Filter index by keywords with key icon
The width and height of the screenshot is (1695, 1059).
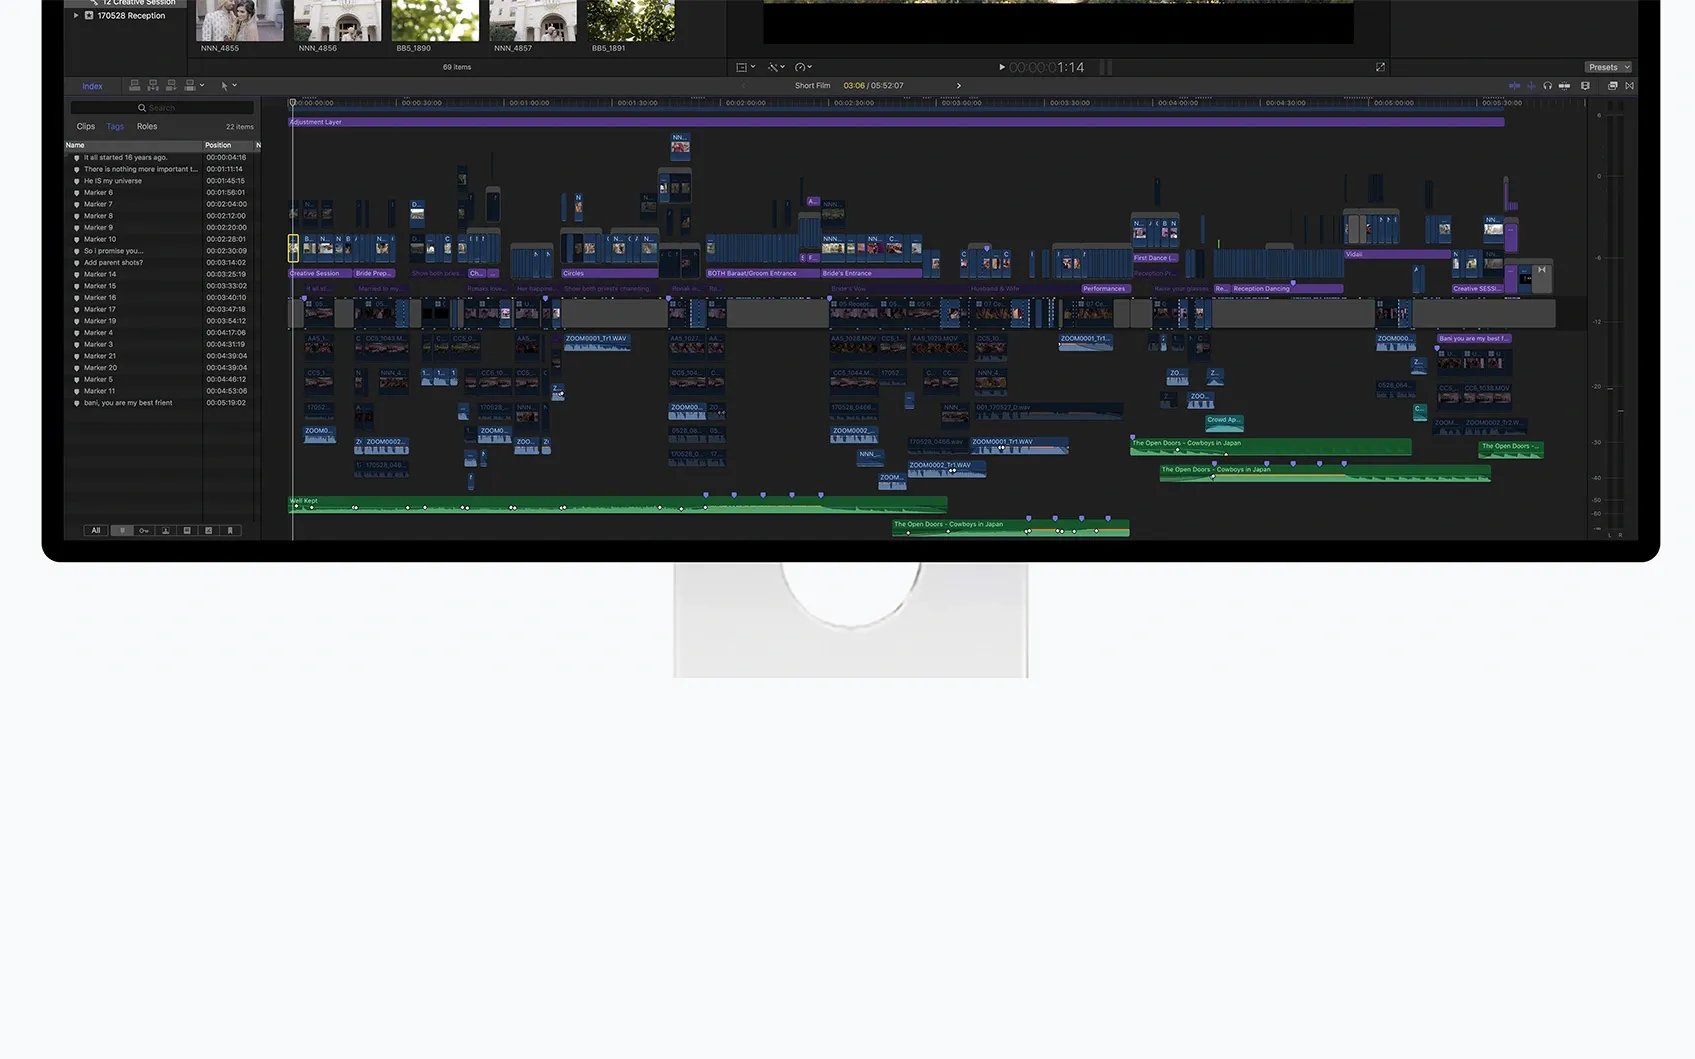tap(144, 531)
